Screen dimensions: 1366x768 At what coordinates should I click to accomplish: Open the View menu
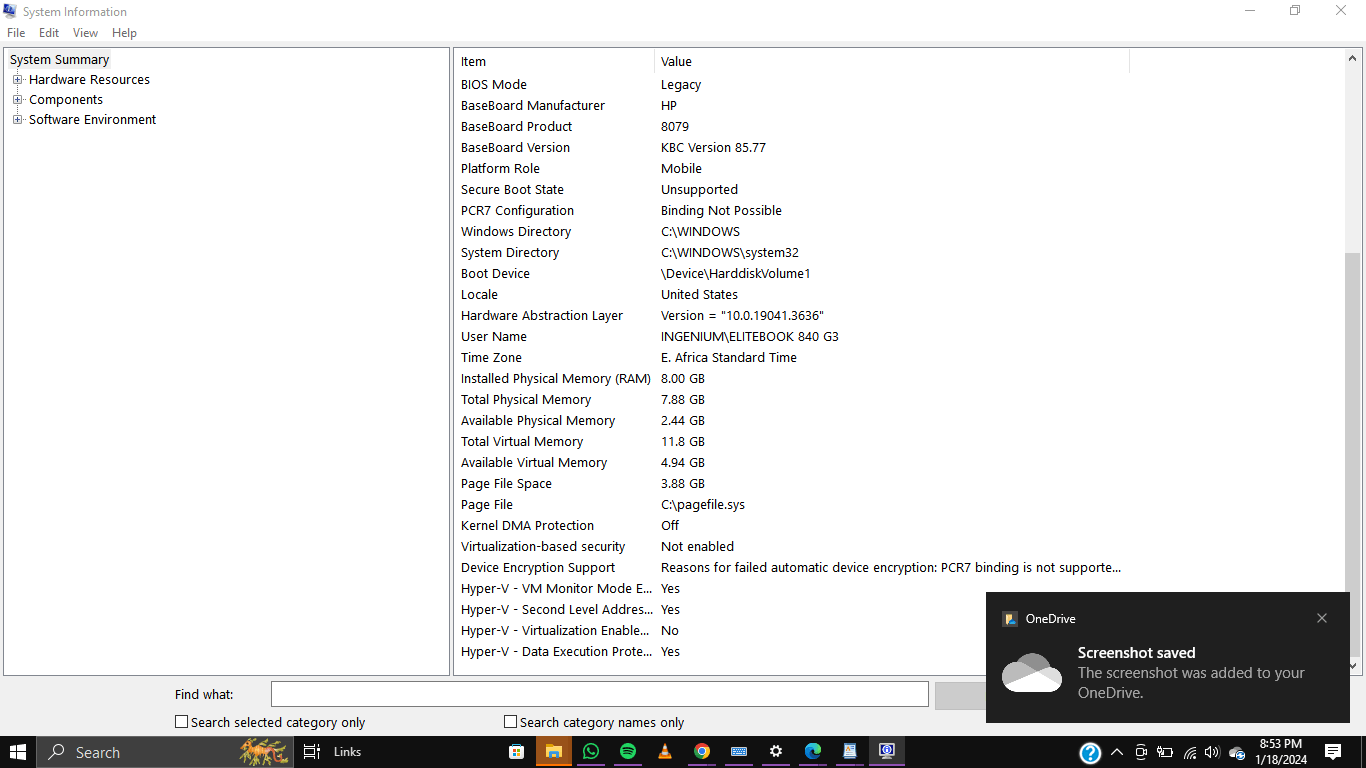[86, 33]
